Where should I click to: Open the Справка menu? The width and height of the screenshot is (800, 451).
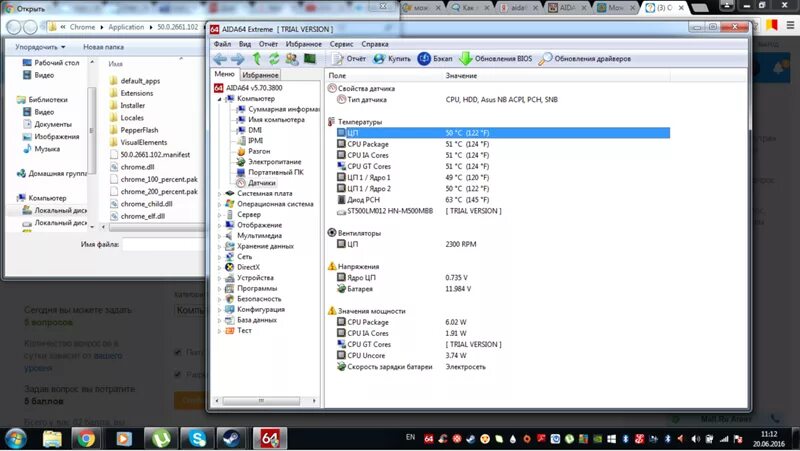tap(375, 44)
